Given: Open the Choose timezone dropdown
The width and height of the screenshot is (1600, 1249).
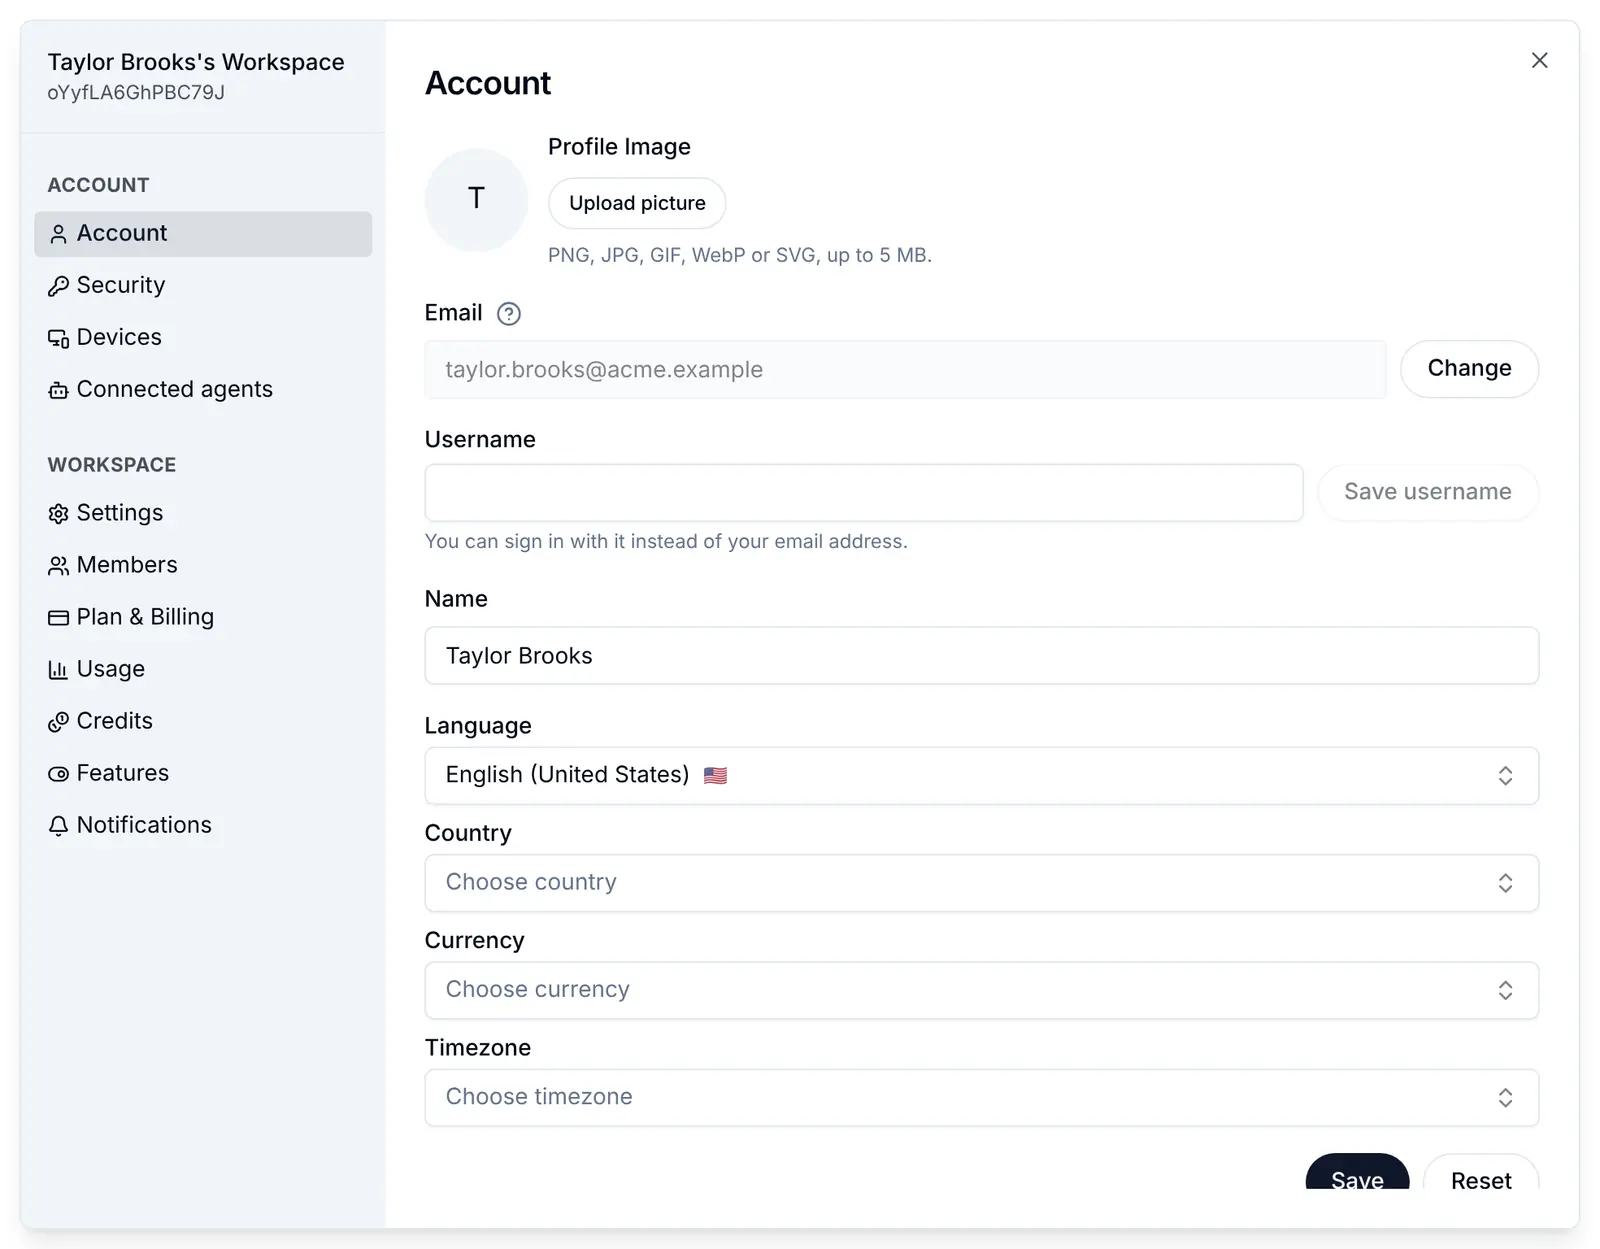Looking at the screenshot, I should 981,1098.
